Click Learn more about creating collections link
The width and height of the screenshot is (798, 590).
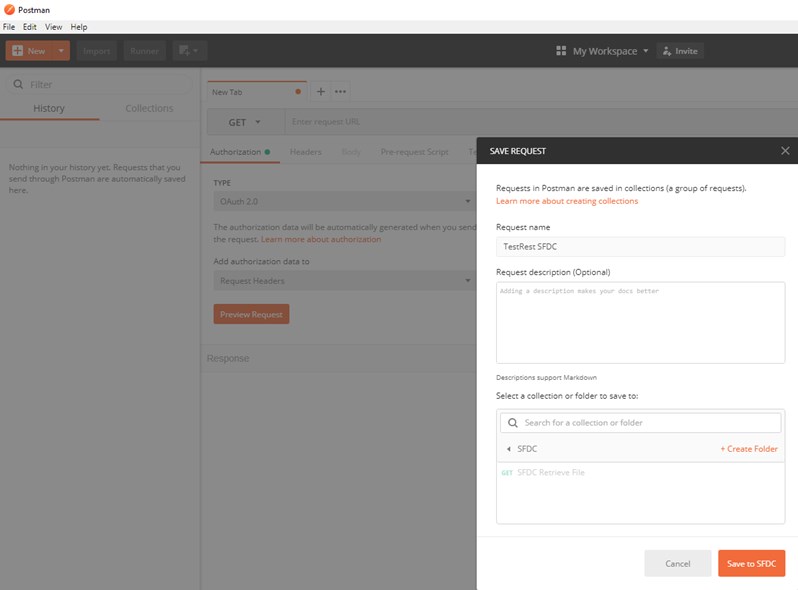[x=567, y=201]
